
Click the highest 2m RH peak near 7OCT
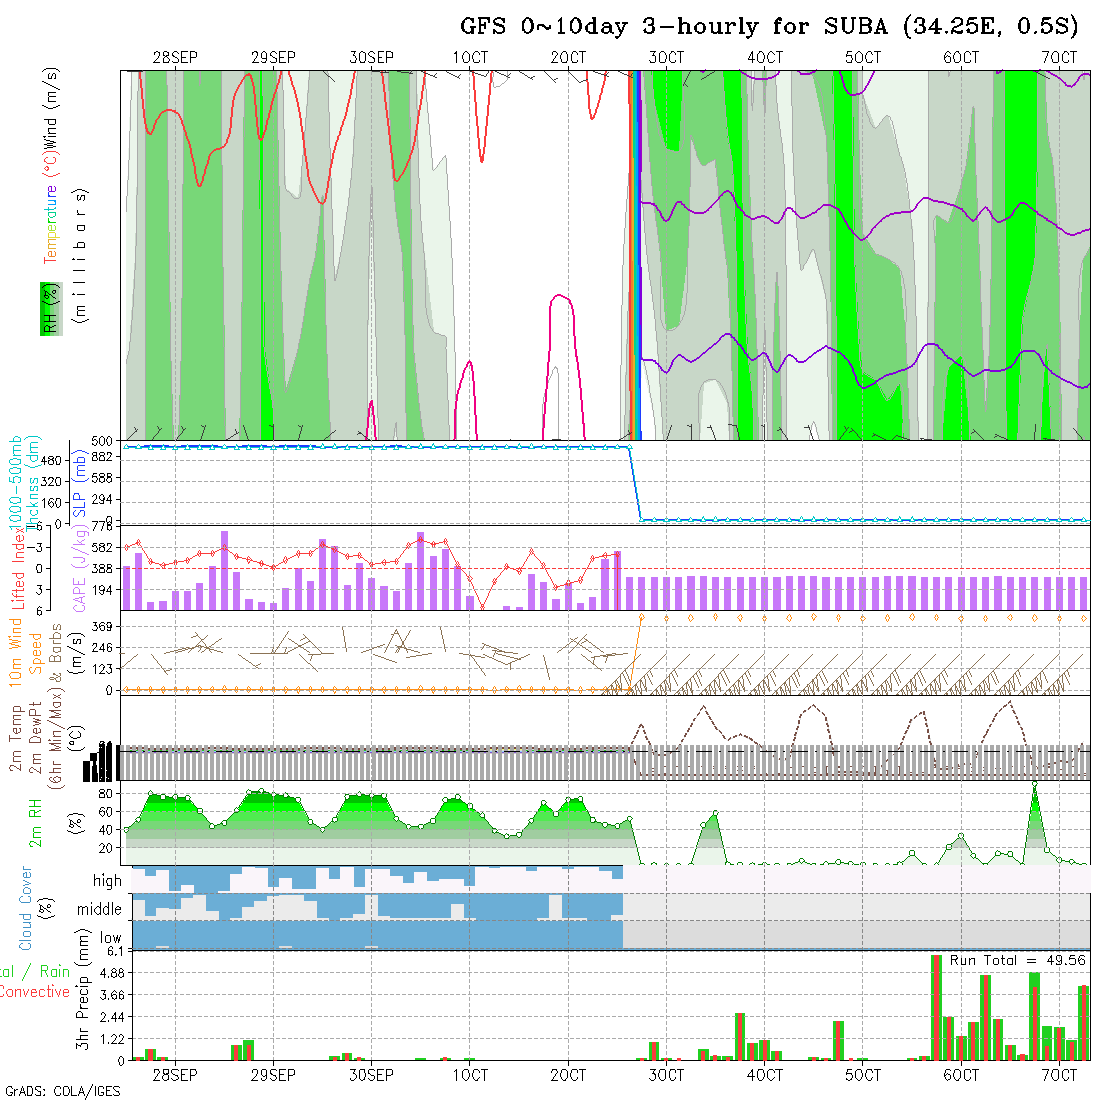pos(1035,787)
